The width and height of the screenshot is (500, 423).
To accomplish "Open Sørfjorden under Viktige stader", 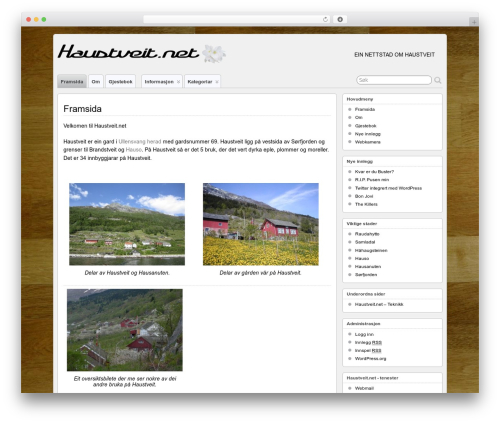I will coord(366,275).
